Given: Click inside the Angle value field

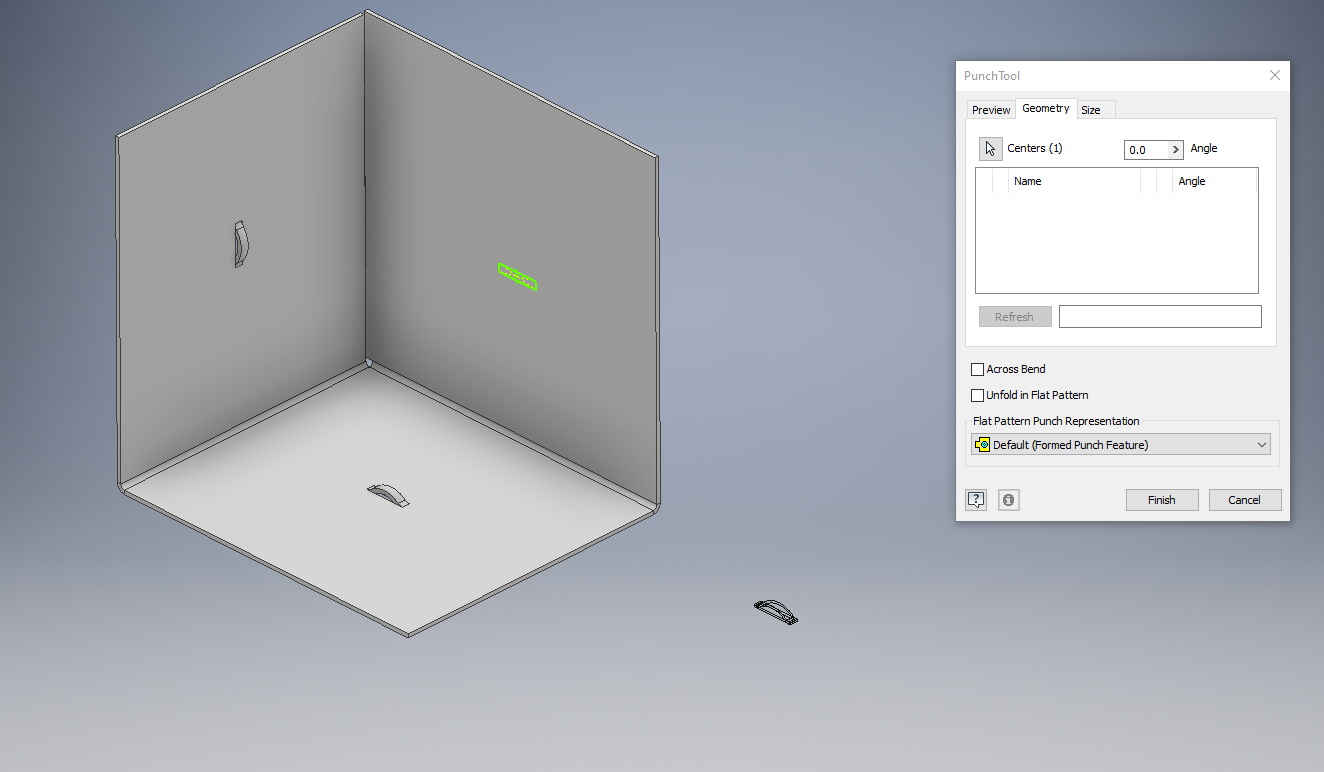Looking at the screenshot, I should (x=1145, y=149).
